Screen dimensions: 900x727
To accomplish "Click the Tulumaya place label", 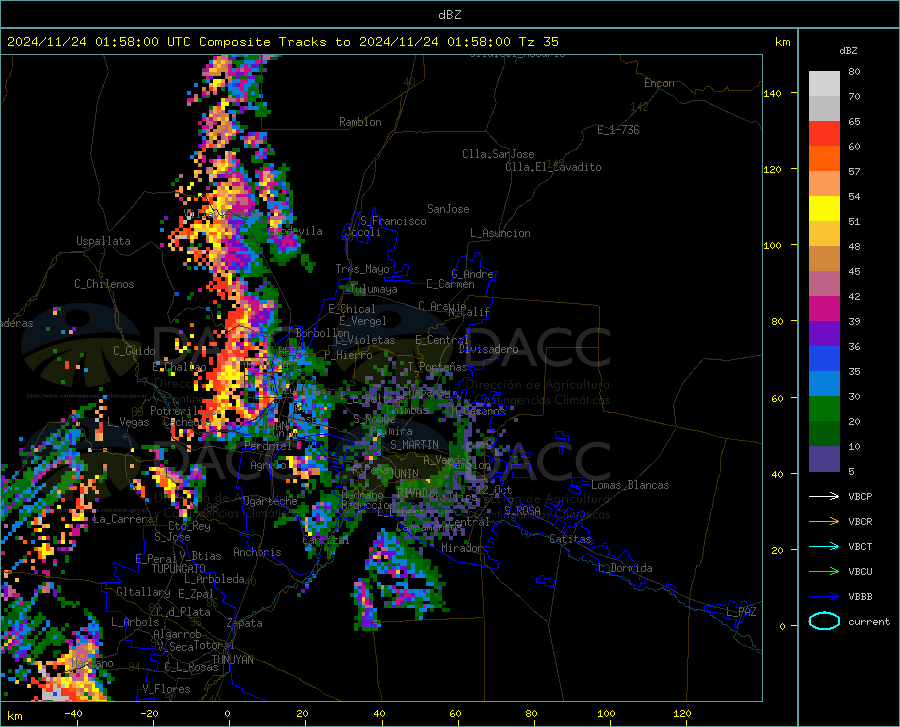I will point(374,289).
